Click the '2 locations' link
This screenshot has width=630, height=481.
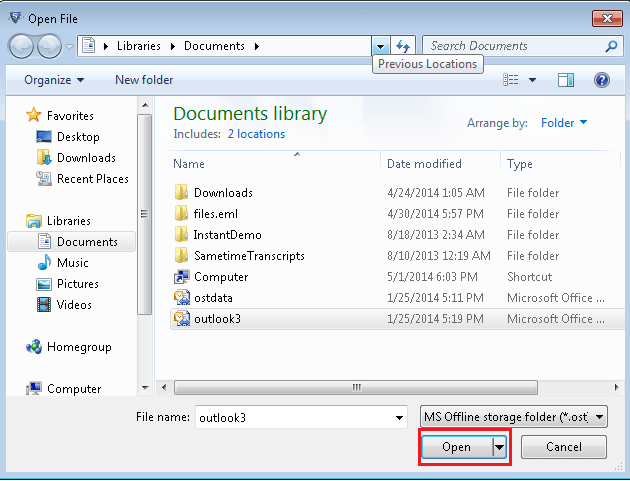[256, 134]
